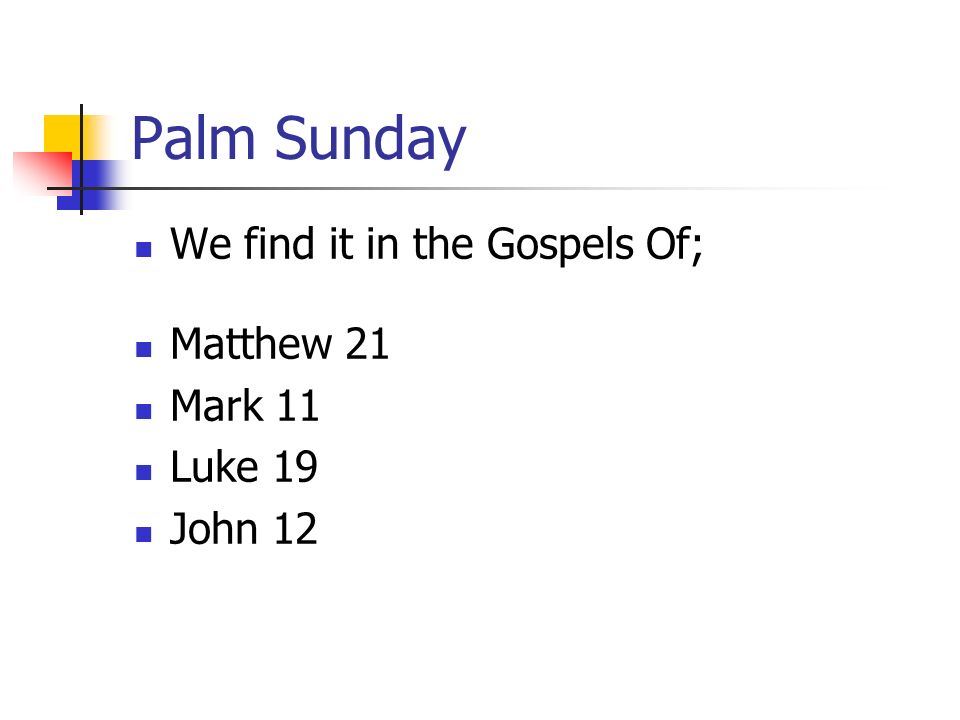
Task: Click the number 19 after Luke
Action: coord(295,467)
